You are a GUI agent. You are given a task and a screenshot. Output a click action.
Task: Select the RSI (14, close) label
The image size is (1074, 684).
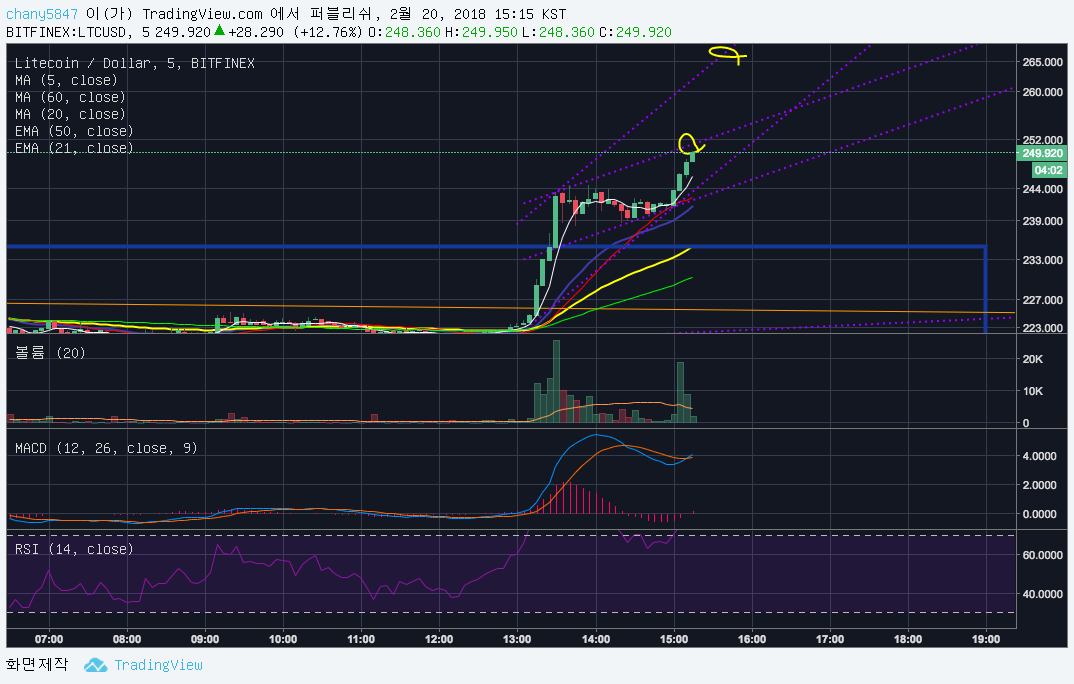(x=74, y=549)
